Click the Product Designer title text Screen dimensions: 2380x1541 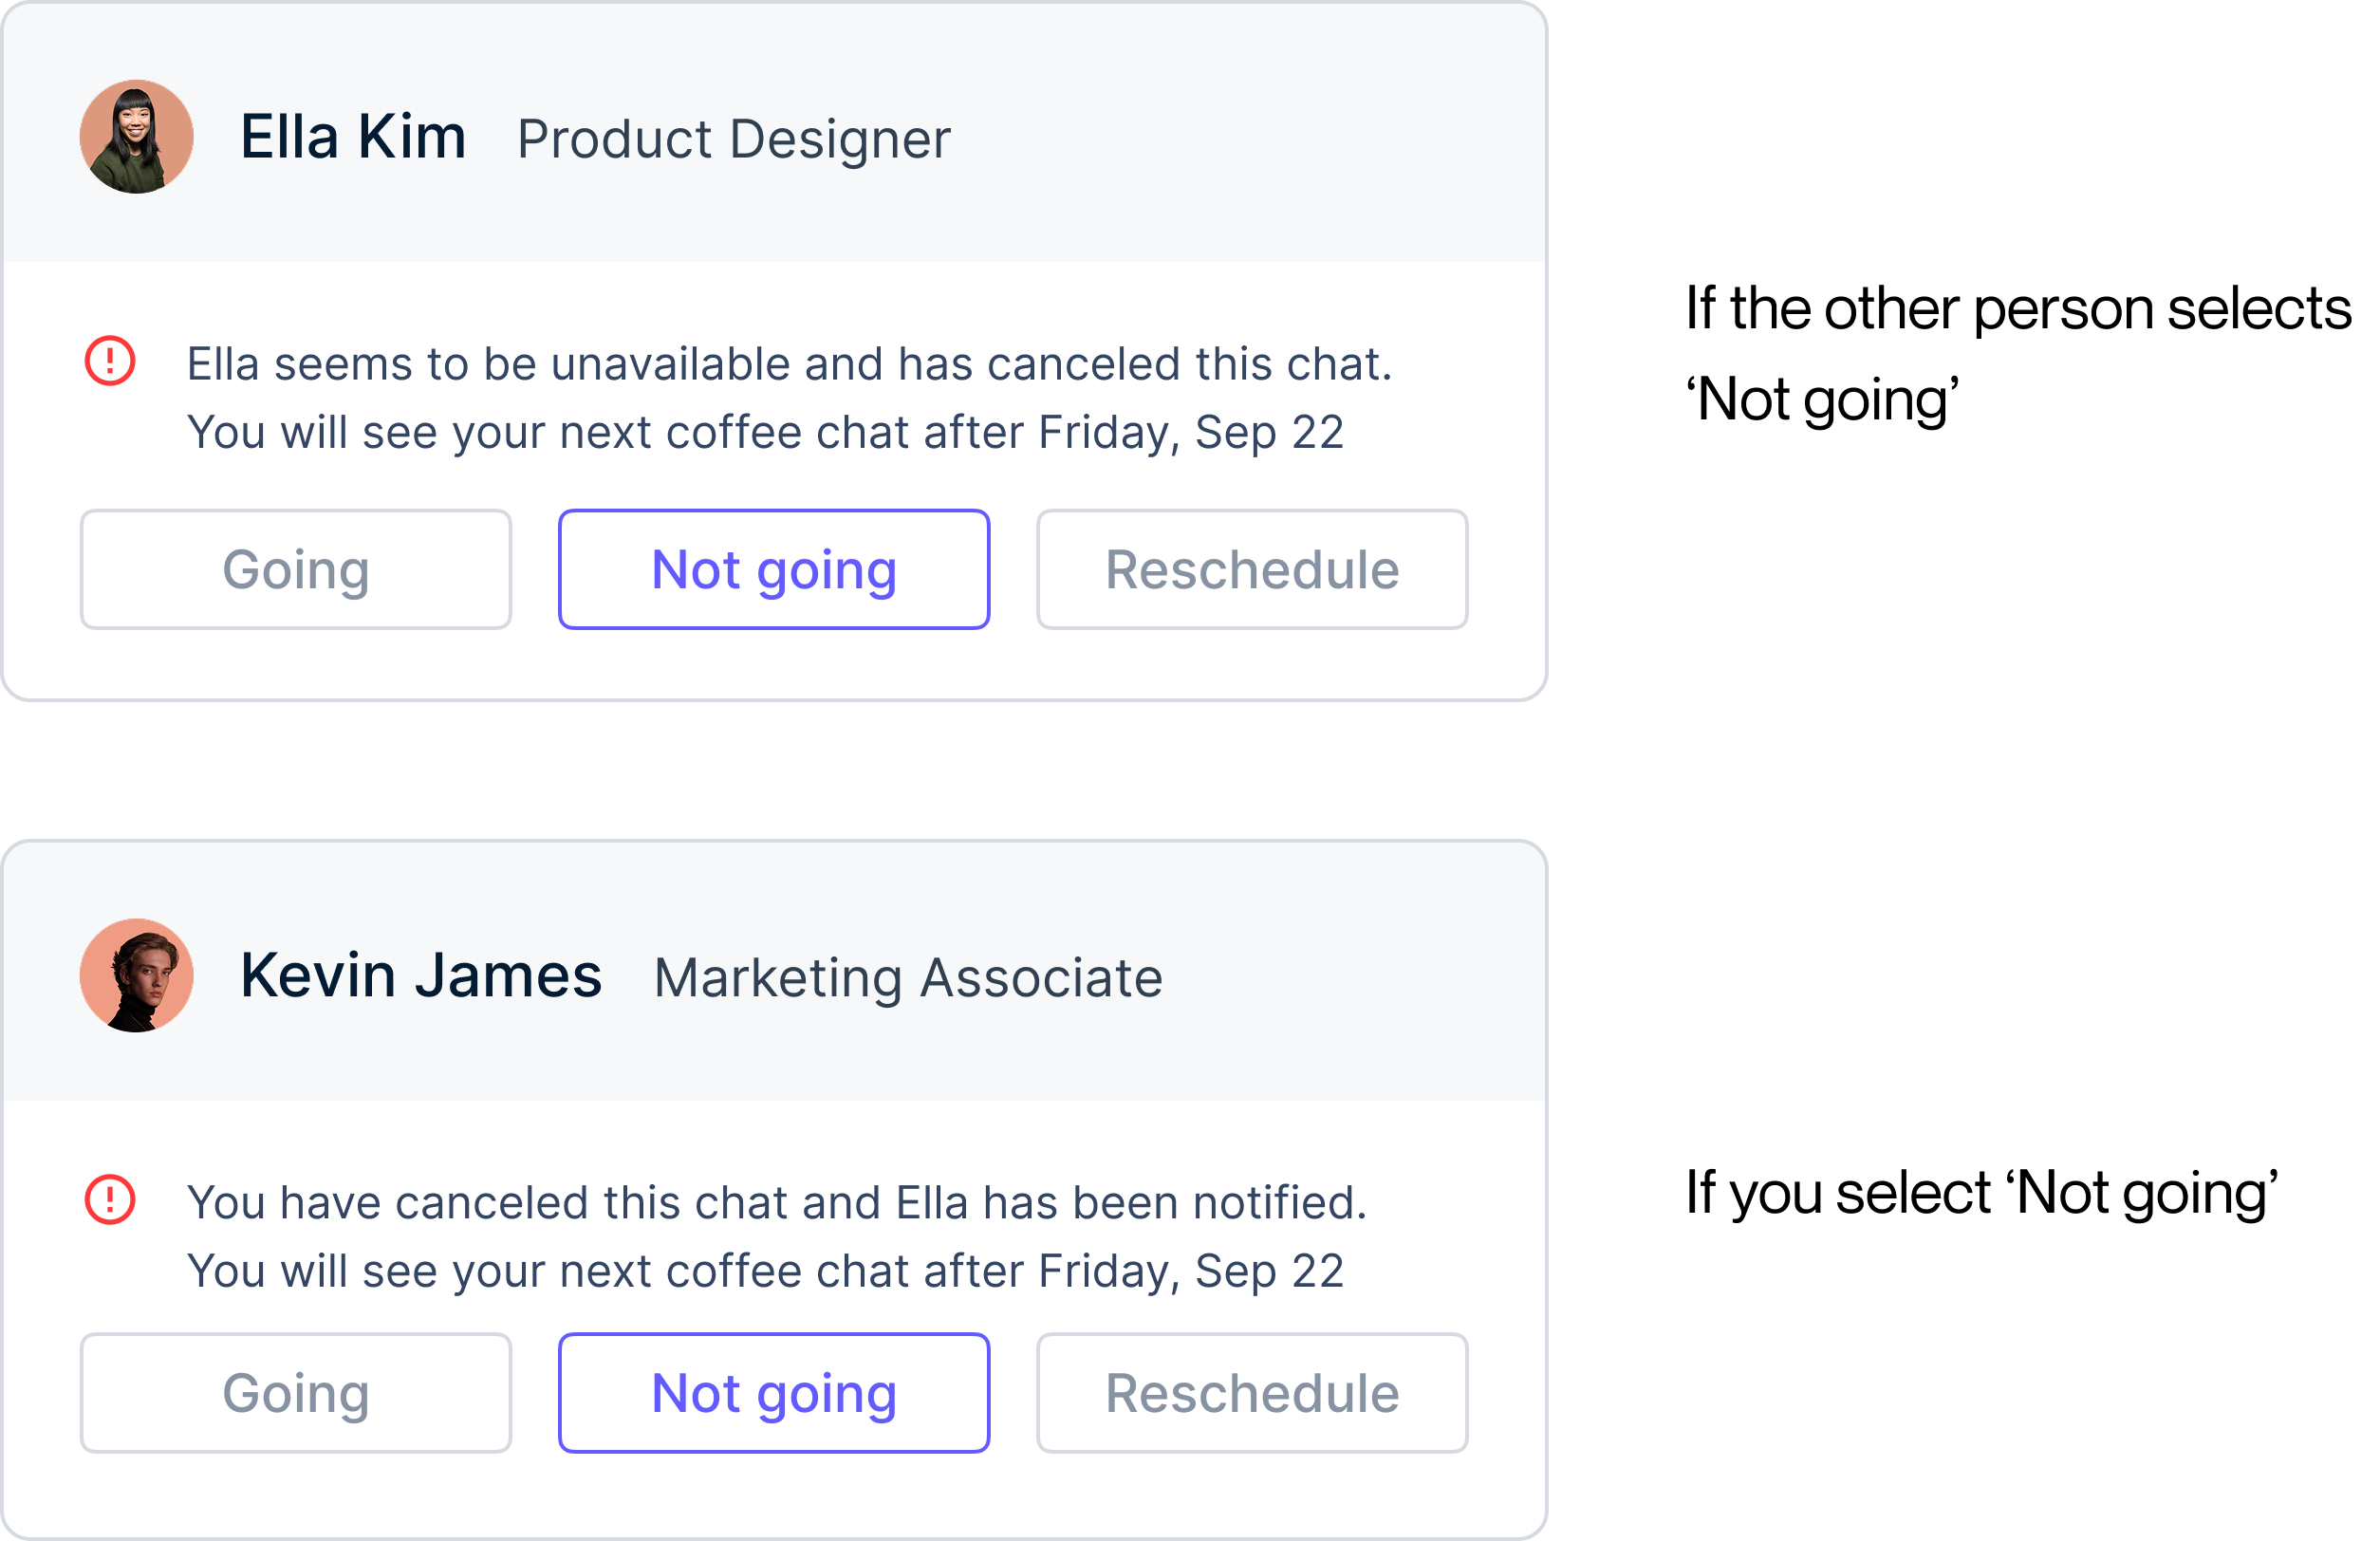click(733, 139)
